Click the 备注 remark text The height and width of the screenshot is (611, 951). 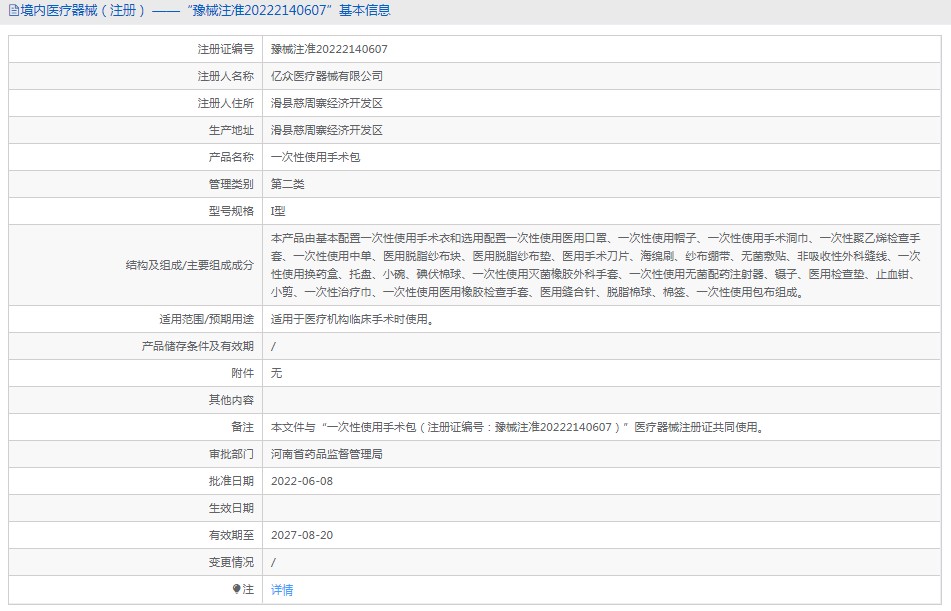pyautogui.click(x=519, y=427)
